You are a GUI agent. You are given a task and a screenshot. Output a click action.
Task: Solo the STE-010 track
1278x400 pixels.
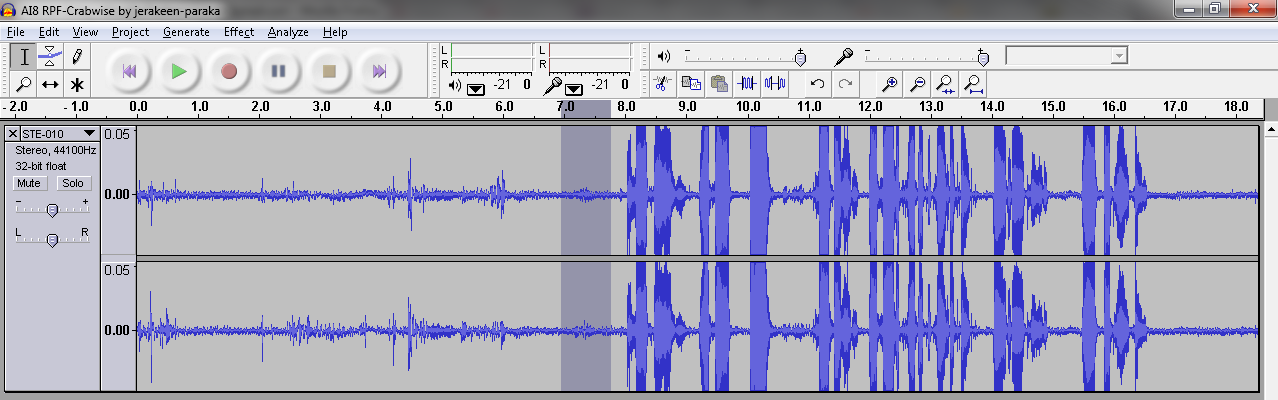coord(72,183)
